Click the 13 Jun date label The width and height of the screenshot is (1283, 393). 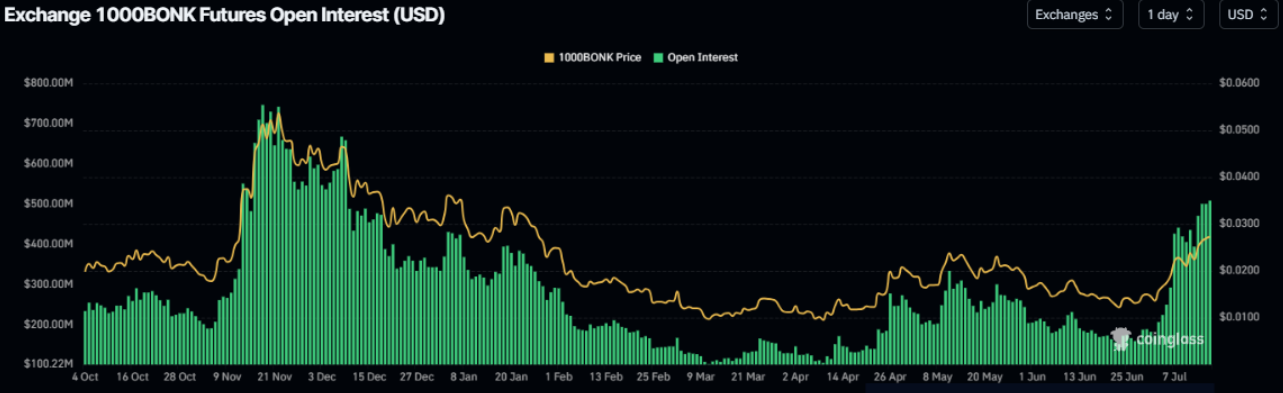(x=1080, y=378)
